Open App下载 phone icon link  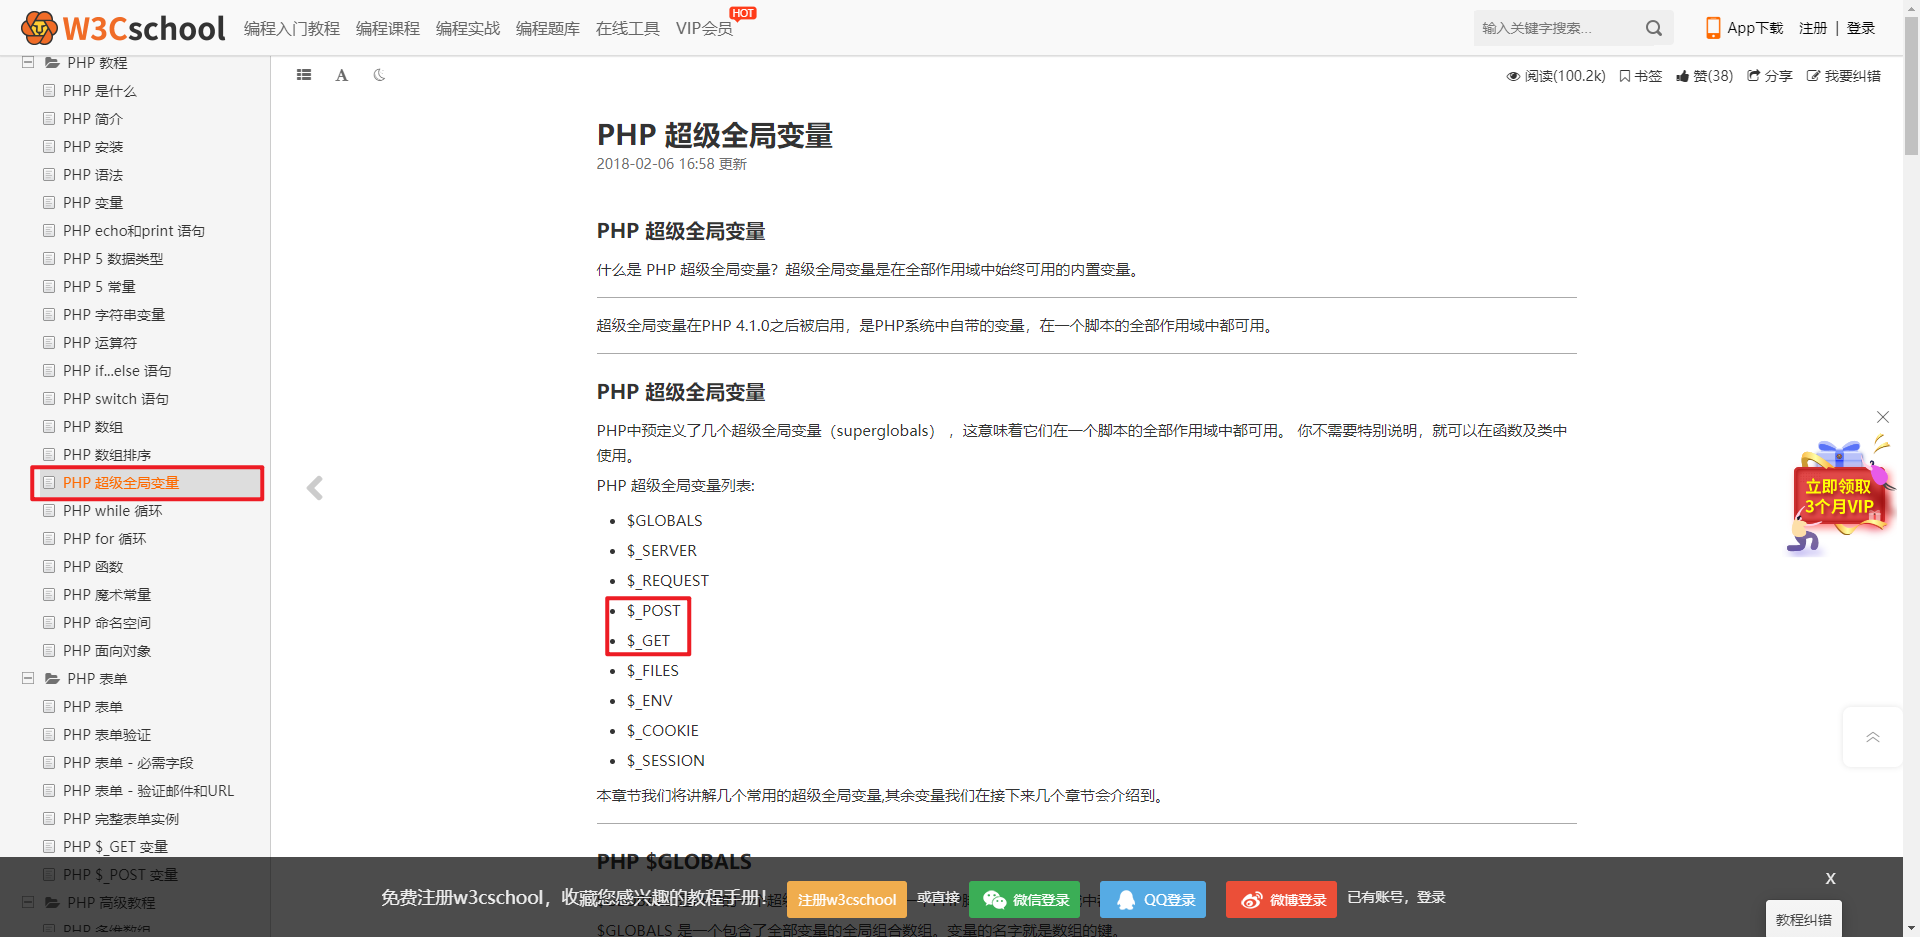pos(1744,28)
